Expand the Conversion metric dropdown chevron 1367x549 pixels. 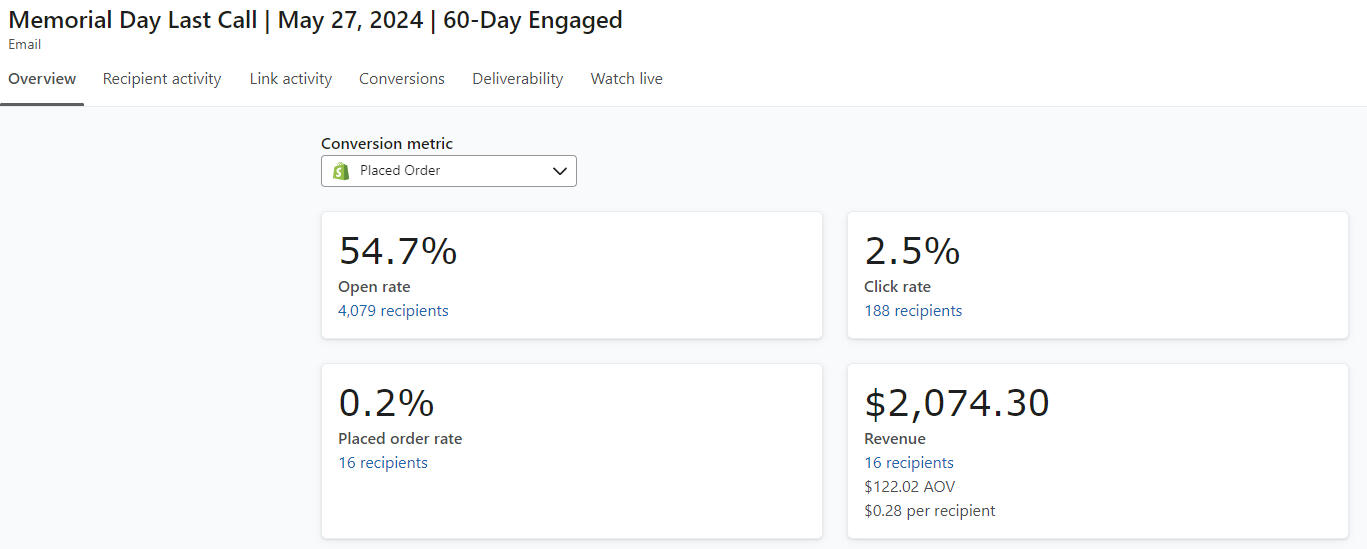click(x=560, y=171)
